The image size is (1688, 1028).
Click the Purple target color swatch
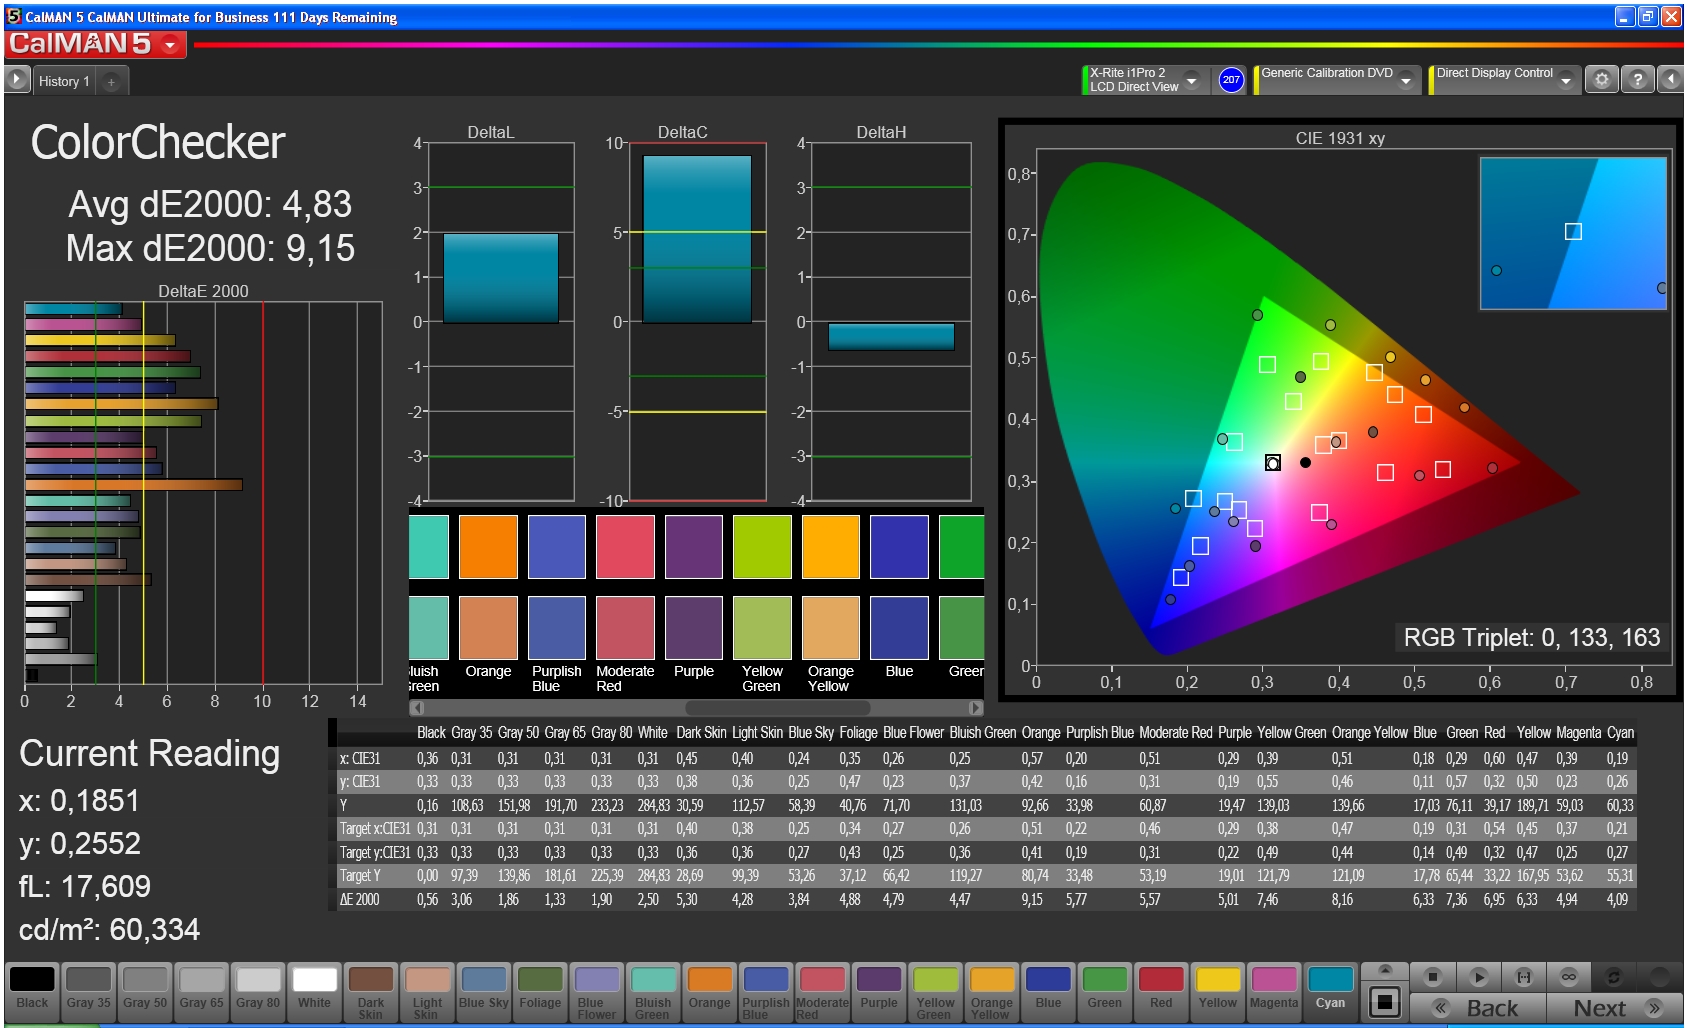(x=693, y=628)
